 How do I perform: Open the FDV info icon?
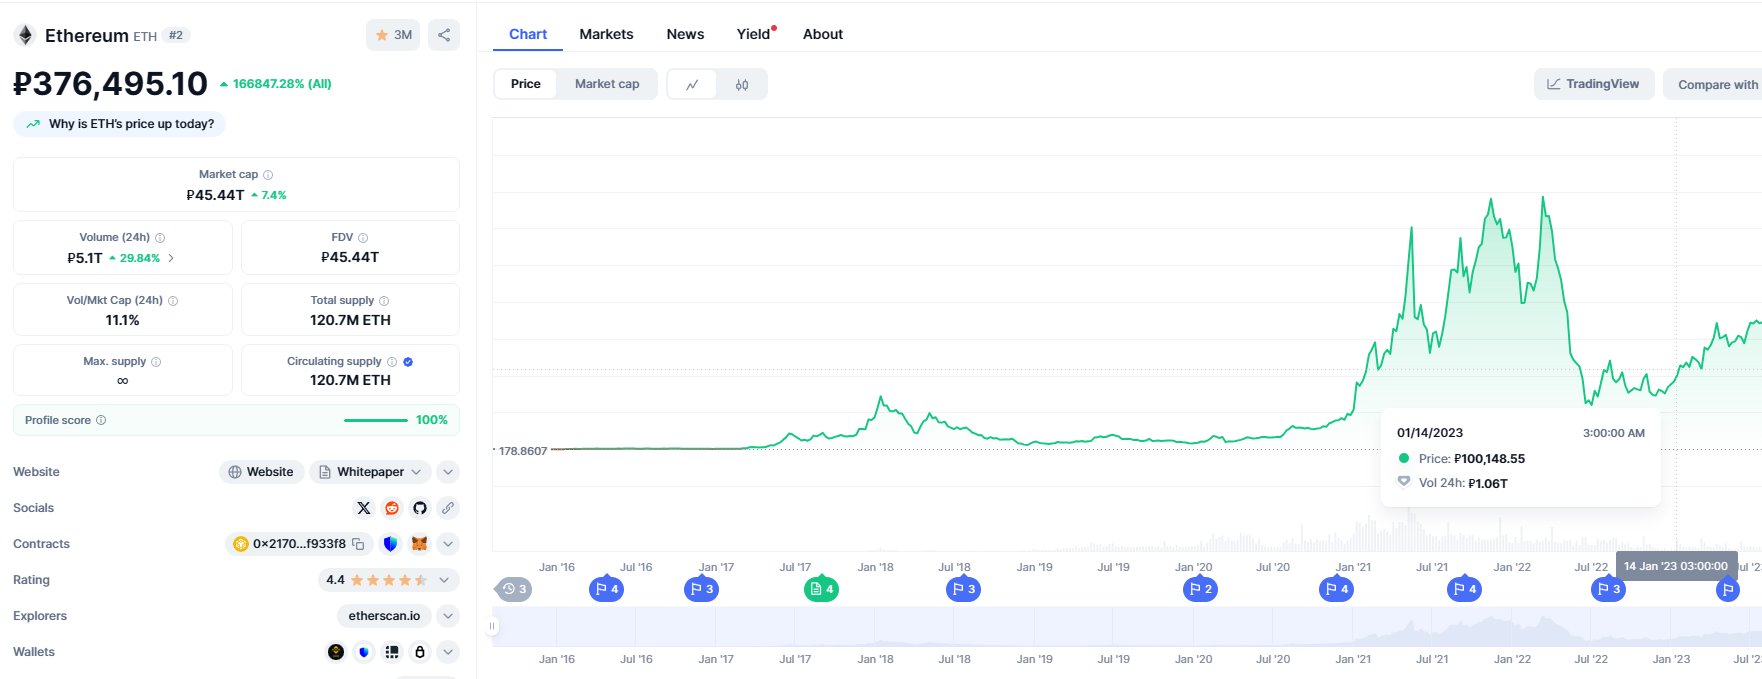[x=363, y=238]
